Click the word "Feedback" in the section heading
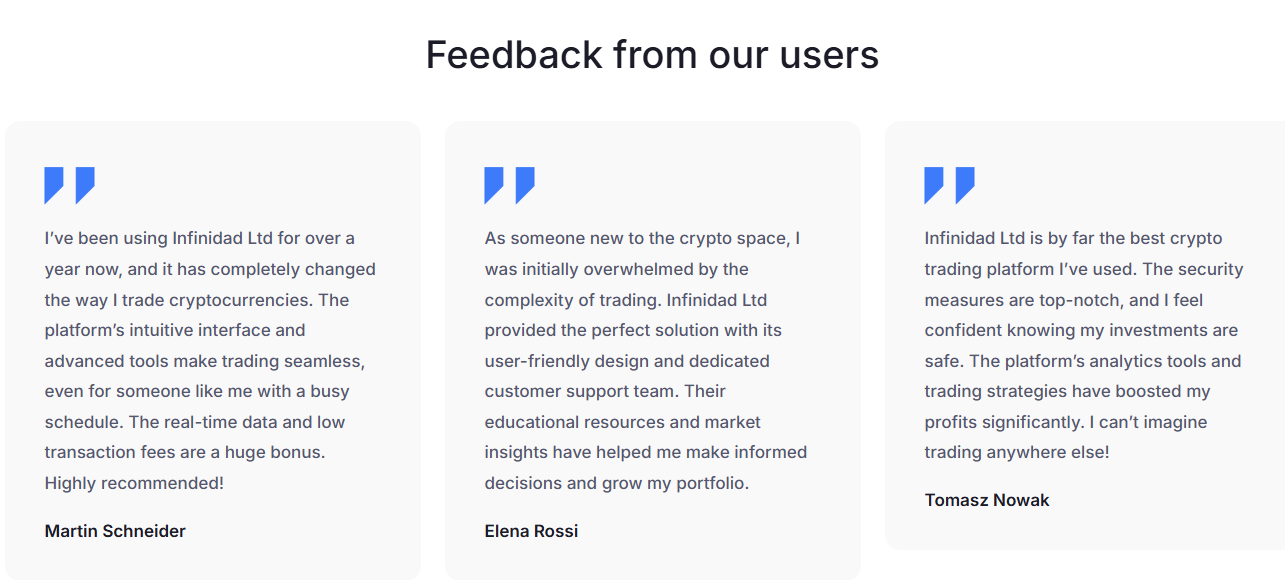The image size is (1285, 580). click(x=514, y=54)
